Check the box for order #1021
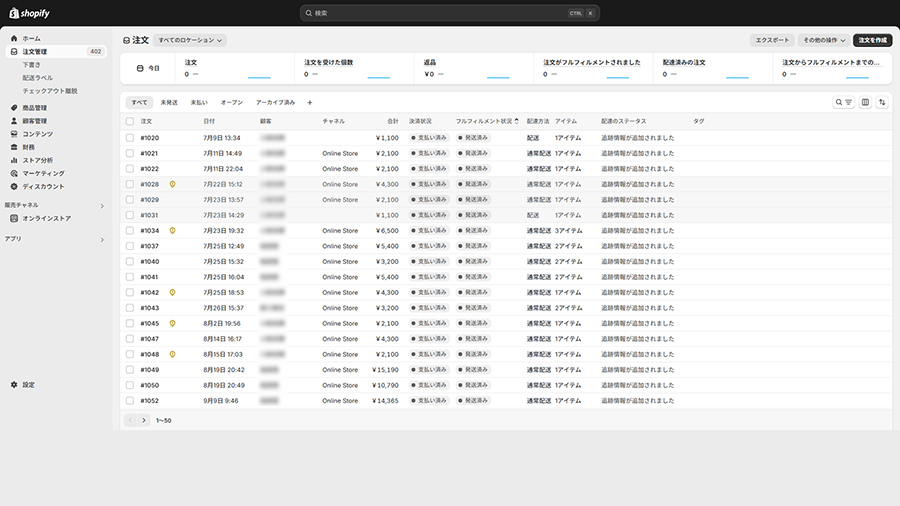 pyautogui.click(x=130, y=154)
